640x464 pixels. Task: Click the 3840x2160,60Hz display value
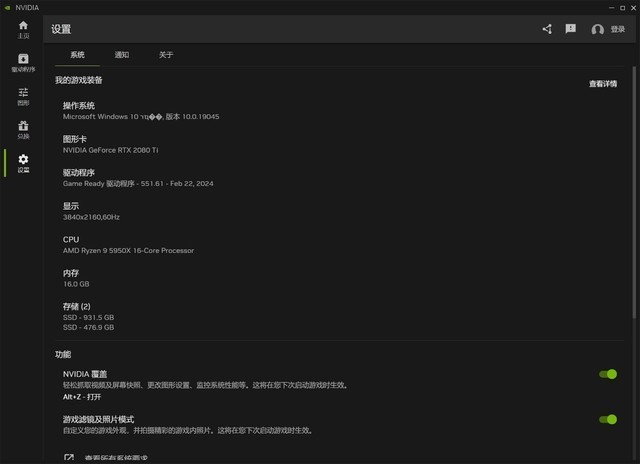tap(91, 217)
